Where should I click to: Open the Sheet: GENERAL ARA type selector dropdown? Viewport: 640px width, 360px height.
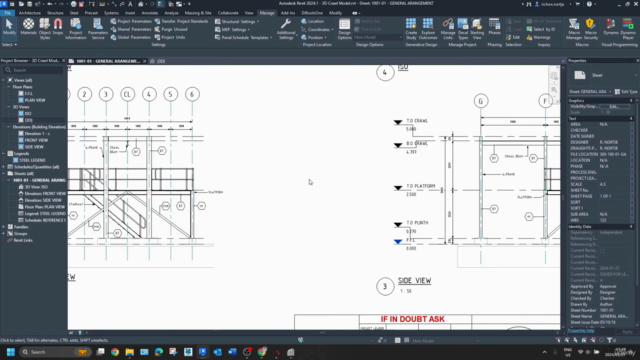(590, 91)
